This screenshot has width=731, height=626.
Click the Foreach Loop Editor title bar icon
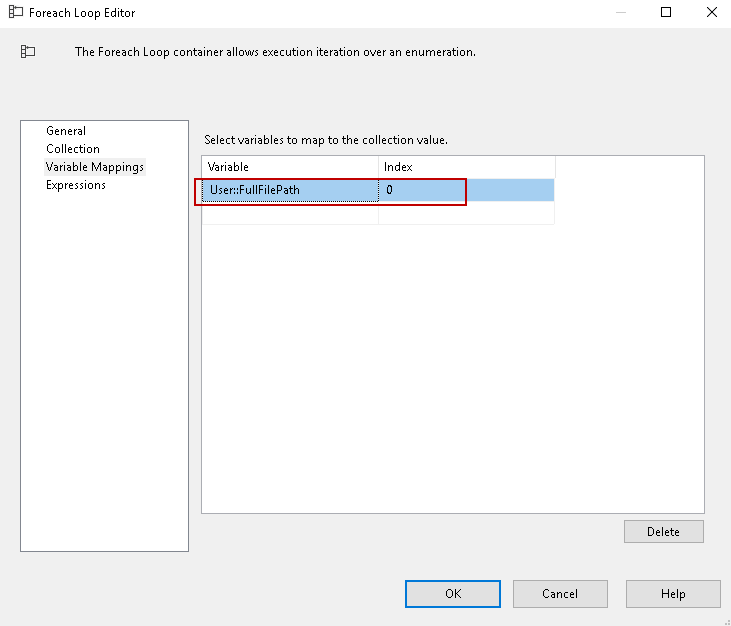click(16, 13)
